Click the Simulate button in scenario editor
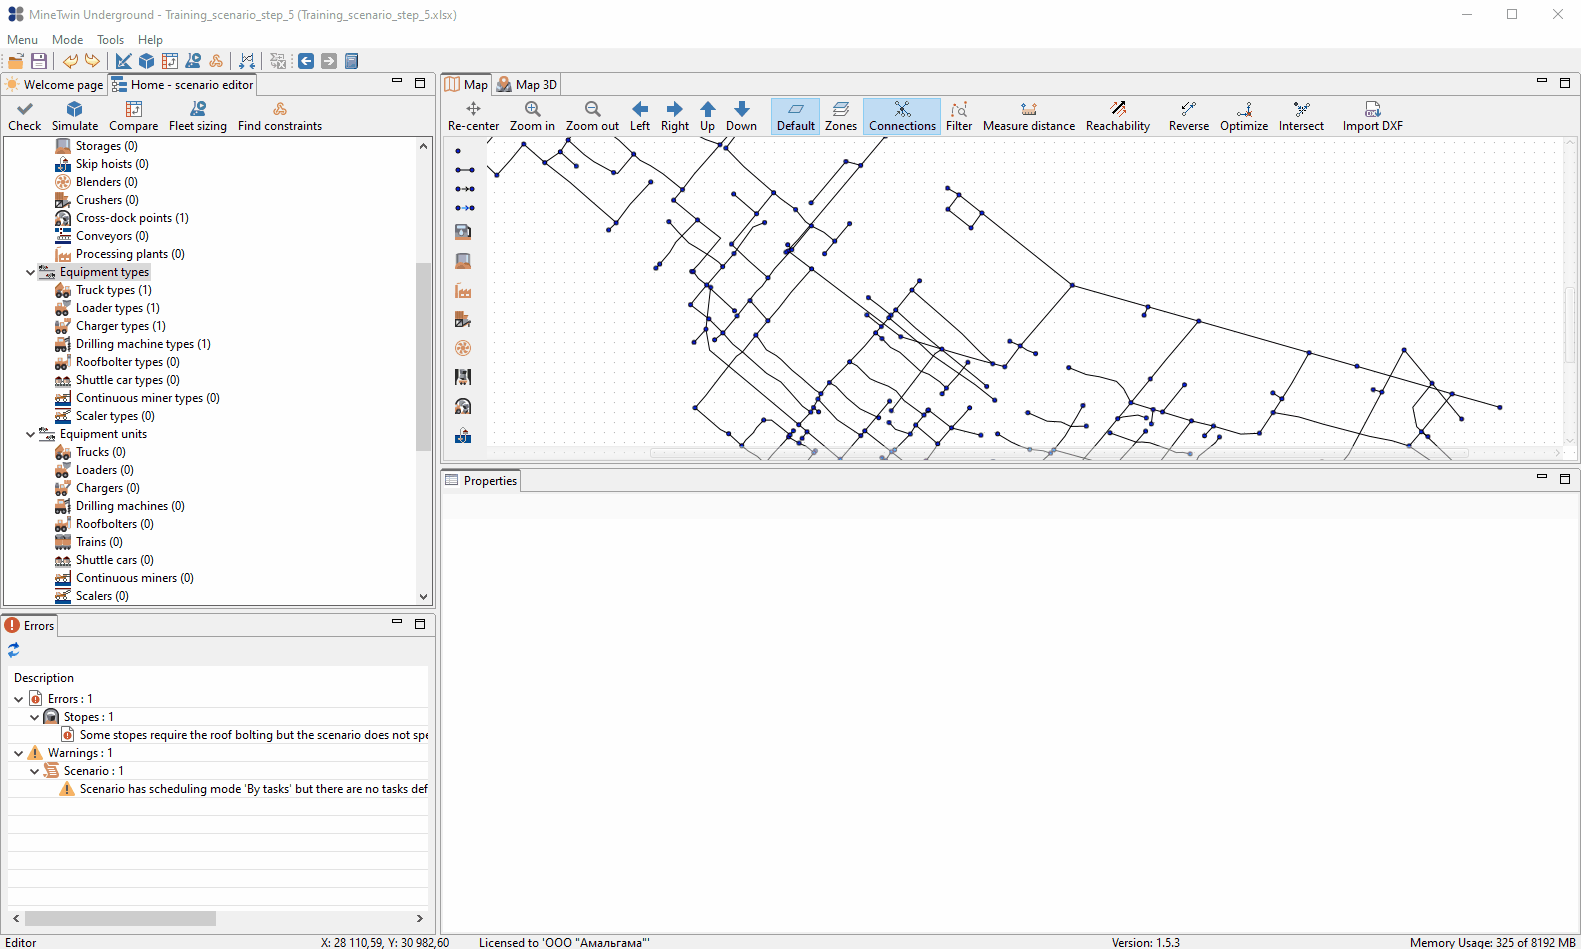The height and width of the screenshot is (949, 1581). (x=75, y=116)
